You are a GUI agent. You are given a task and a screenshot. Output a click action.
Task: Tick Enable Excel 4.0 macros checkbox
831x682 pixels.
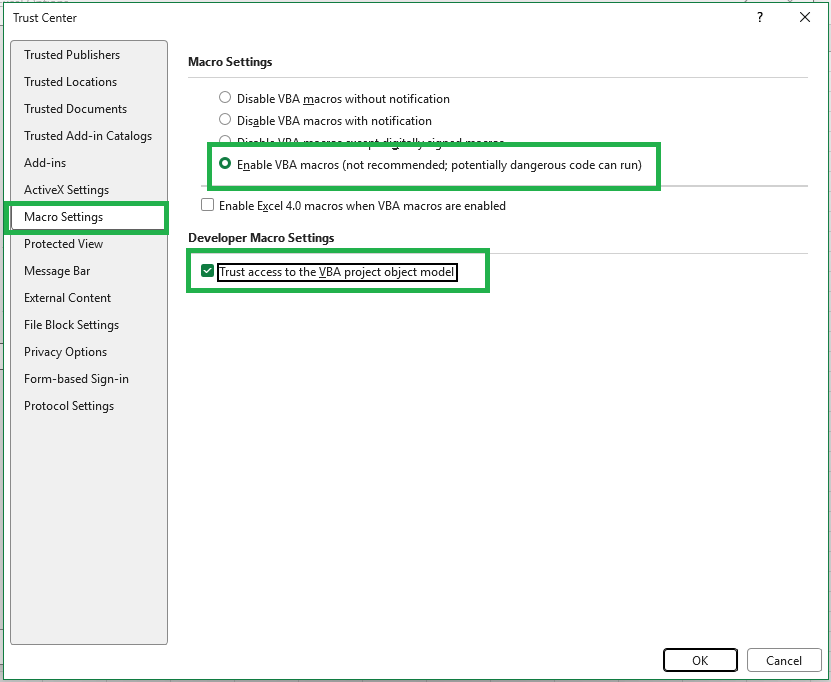pyautogui.click(x=207, y=205)
